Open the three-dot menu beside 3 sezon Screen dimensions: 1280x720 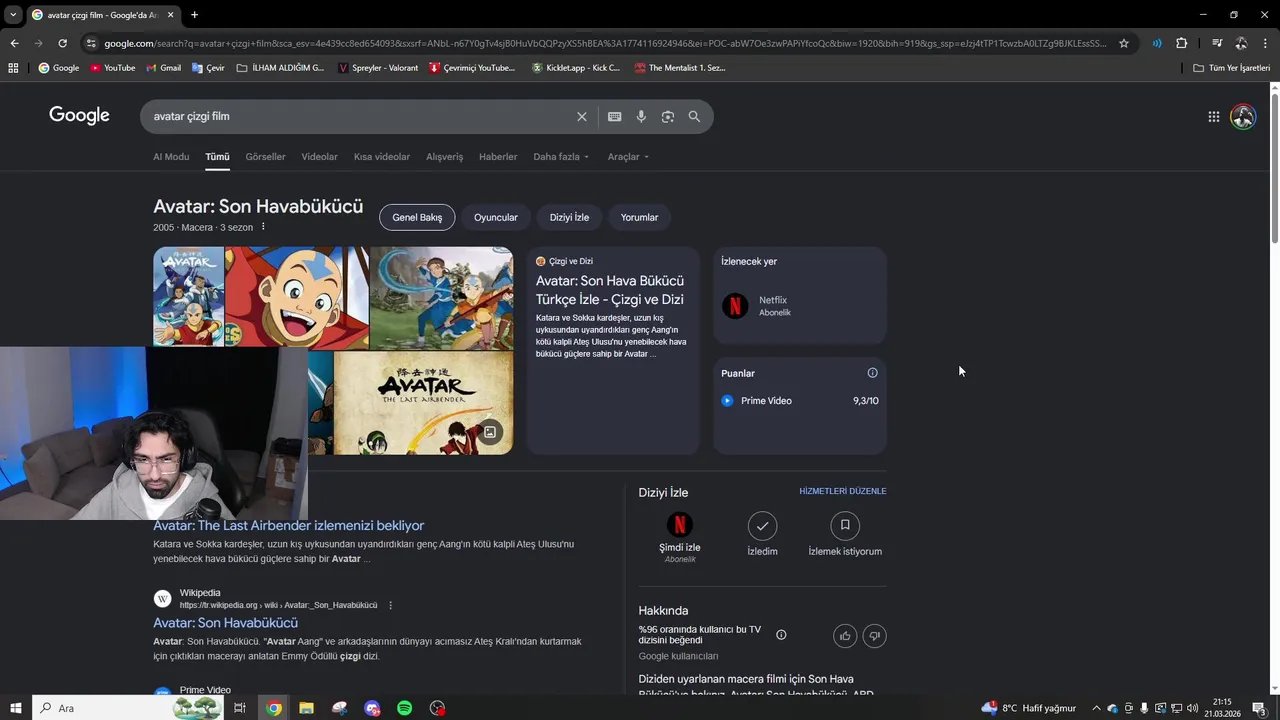[263, 227]
